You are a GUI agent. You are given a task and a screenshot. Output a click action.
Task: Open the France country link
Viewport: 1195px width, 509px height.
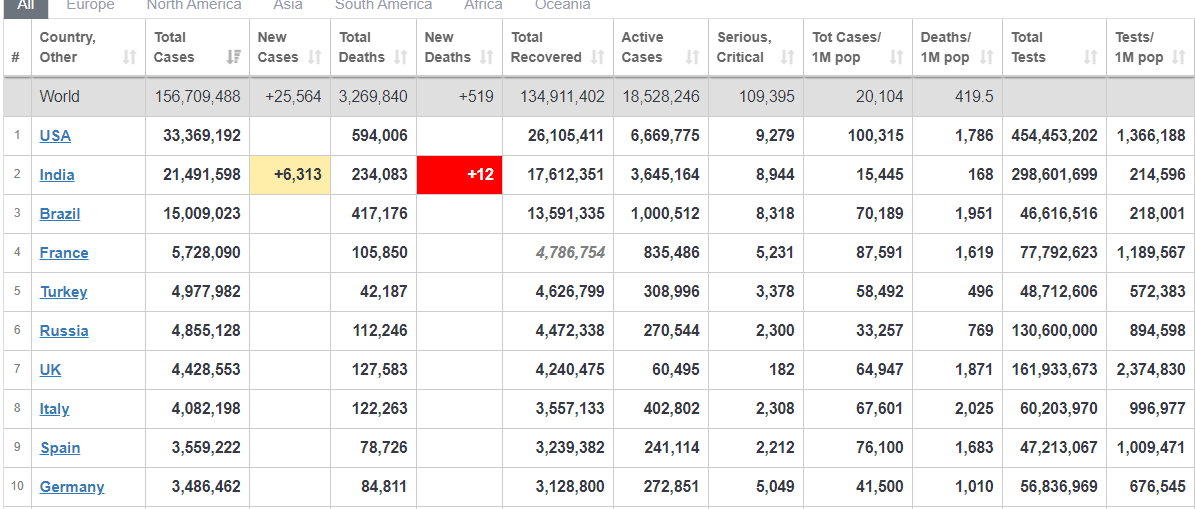[64, 252]
